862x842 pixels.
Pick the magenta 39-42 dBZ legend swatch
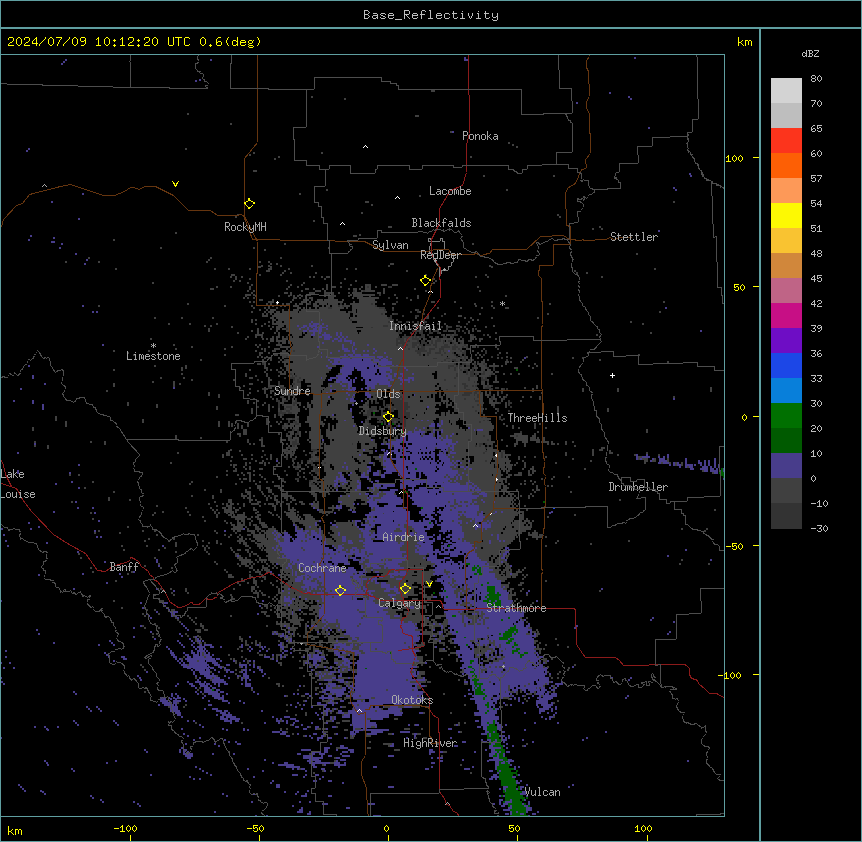tap(786, 315)
